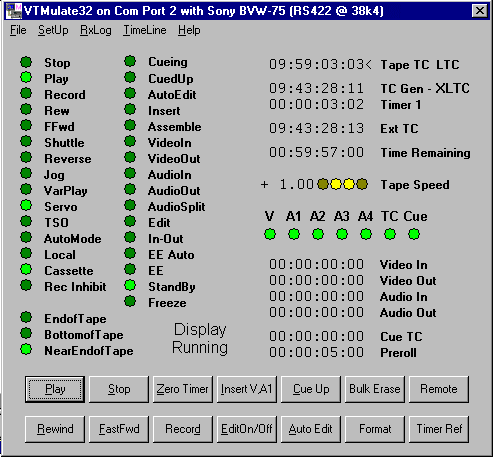
Task: Click the Local status LED
Action: click(x=26, y=253)
